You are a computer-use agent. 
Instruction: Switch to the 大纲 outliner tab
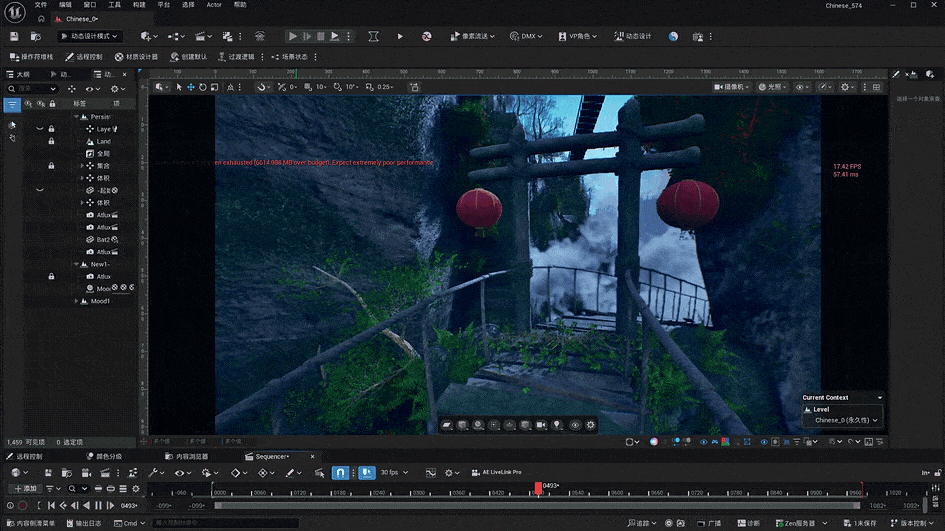click(18, 74)
